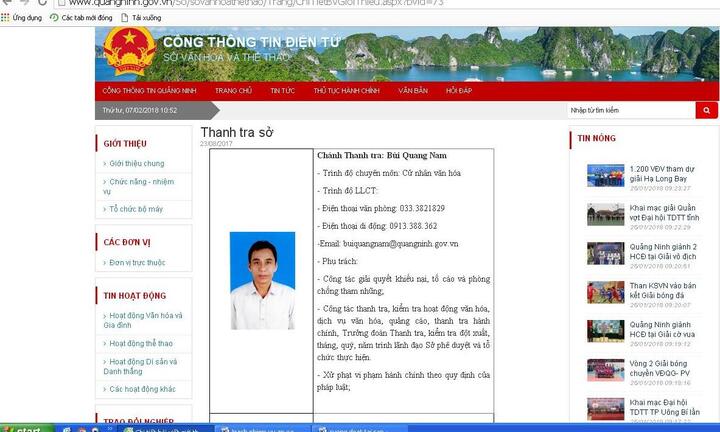
Task: Open the Trang chủ menu item
Action: pos(231,90)
